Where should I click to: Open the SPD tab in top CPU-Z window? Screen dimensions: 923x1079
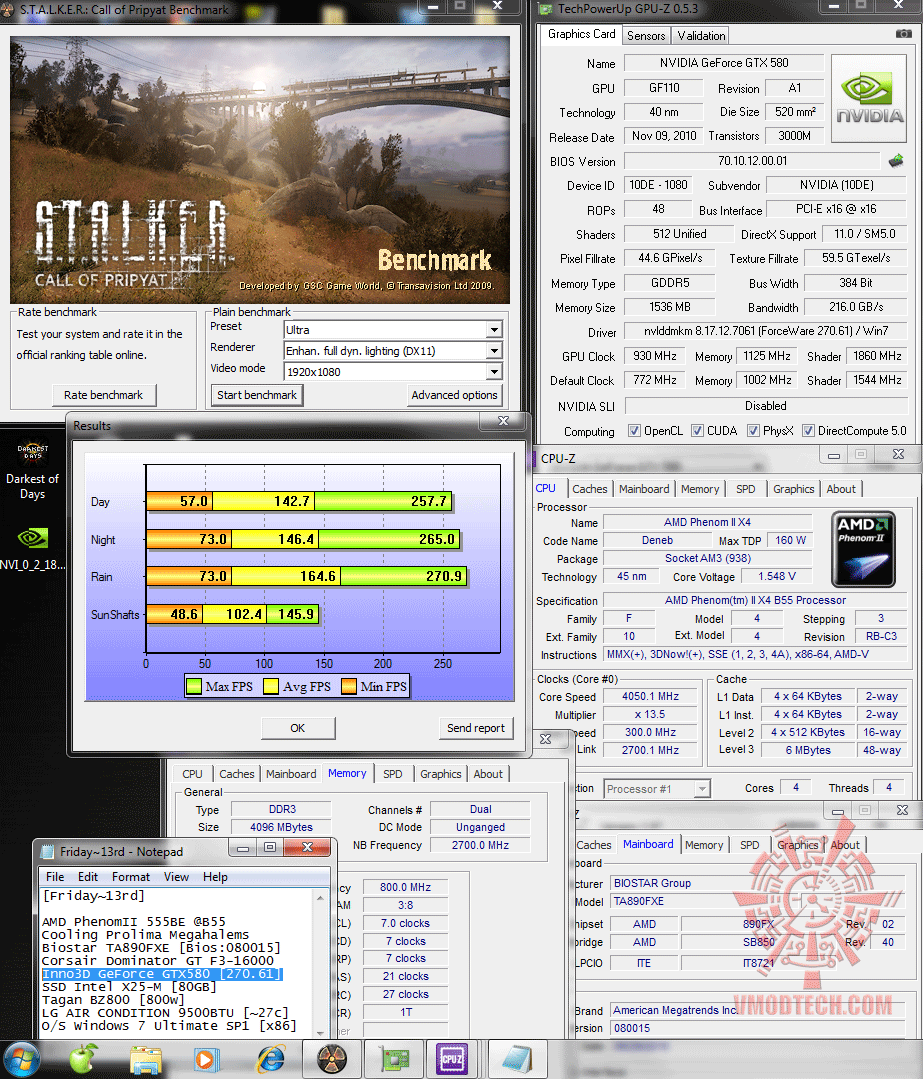point(745,489)
